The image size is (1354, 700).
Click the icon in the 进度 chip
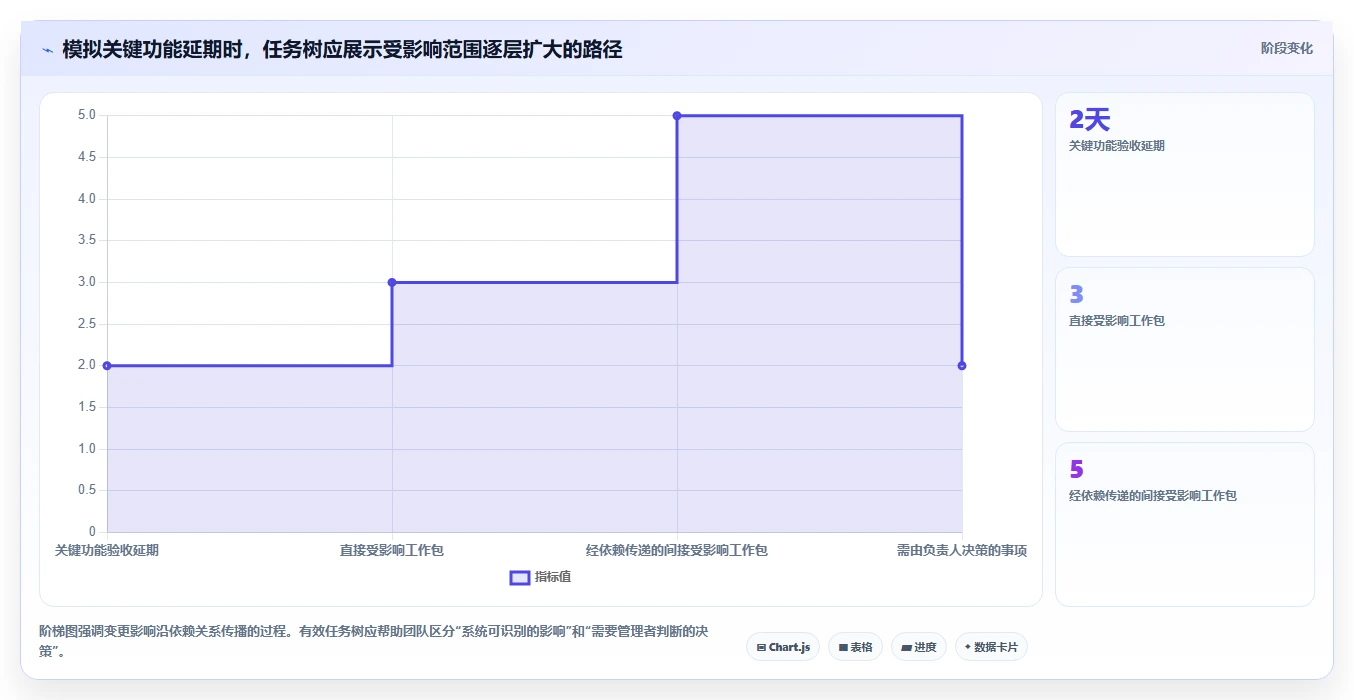906,648
